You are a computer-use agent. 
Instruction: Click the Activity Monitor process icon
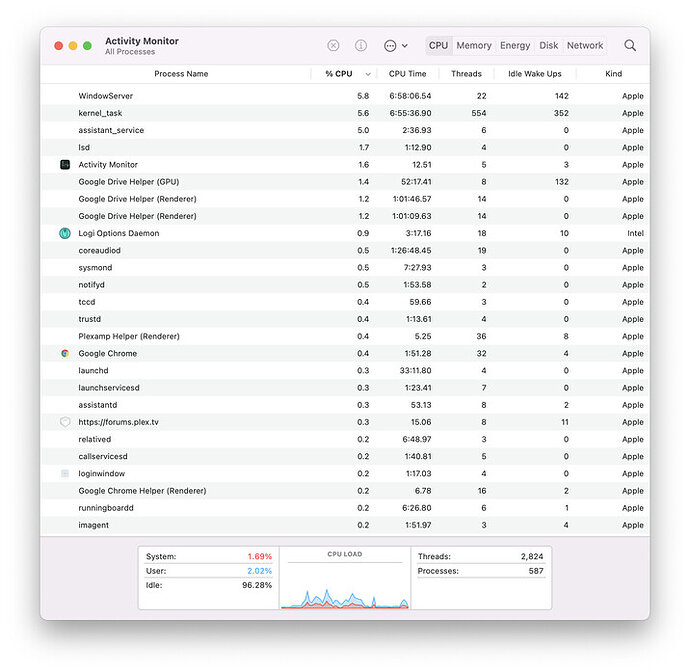pyautogui.click(x=65, y=165)
